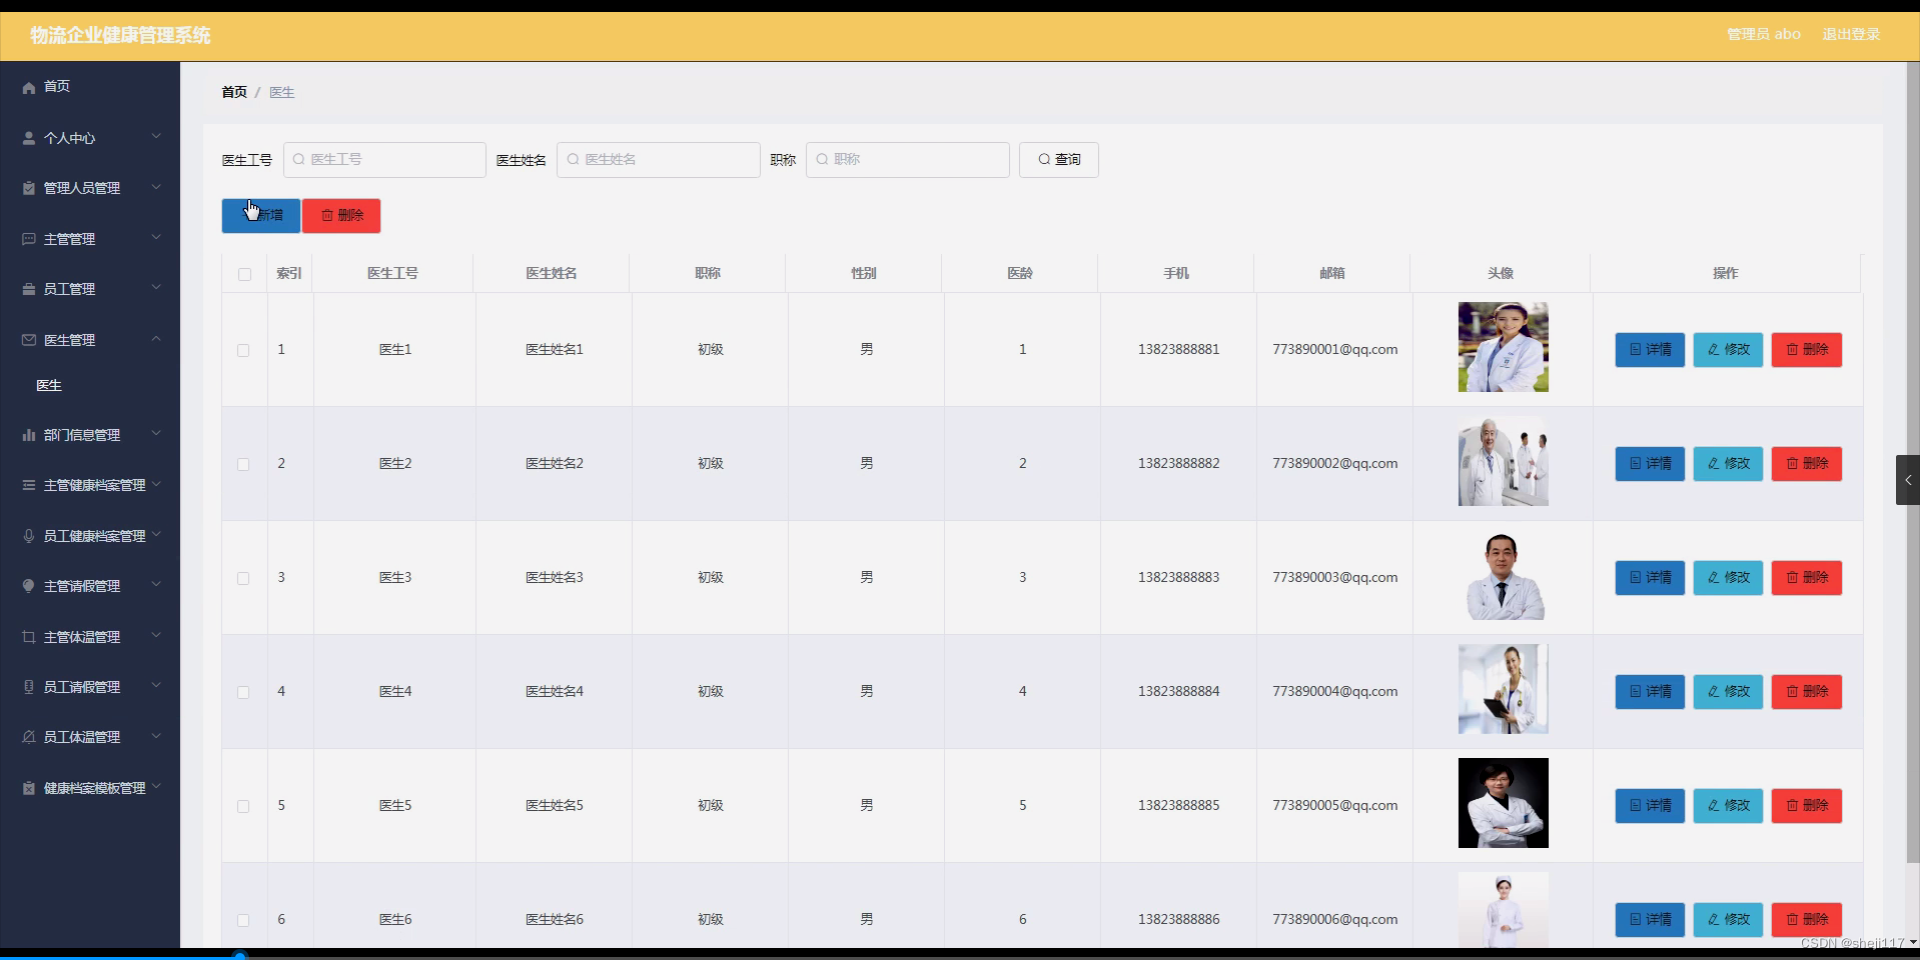Click the 新增 add button
The image size is (1920, 960).
260,215
